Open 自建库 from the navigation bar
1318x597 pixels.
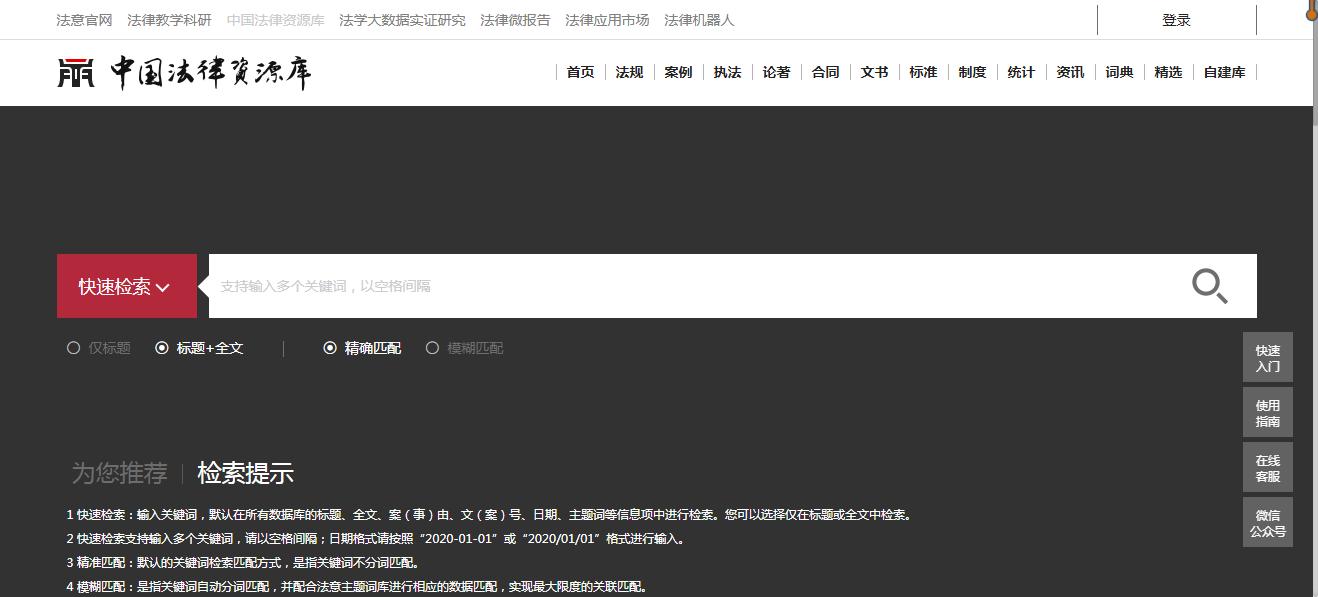point(1224,72)
